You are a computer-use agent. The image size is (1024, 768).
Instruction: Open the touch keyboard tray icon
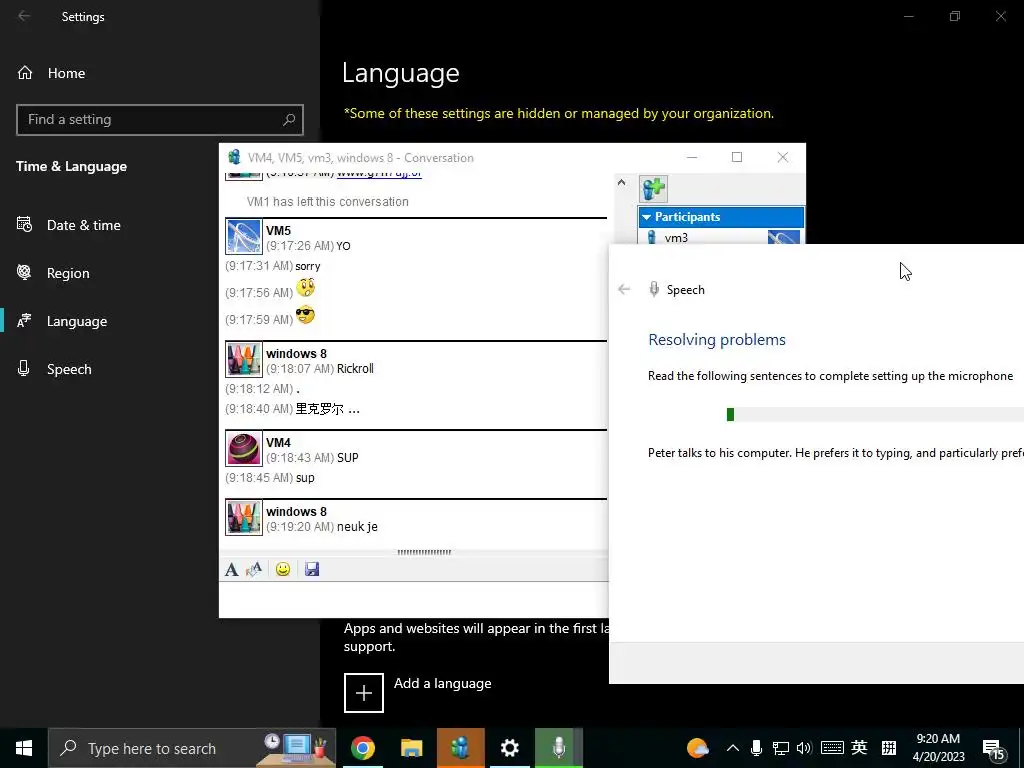pos(832,748)
